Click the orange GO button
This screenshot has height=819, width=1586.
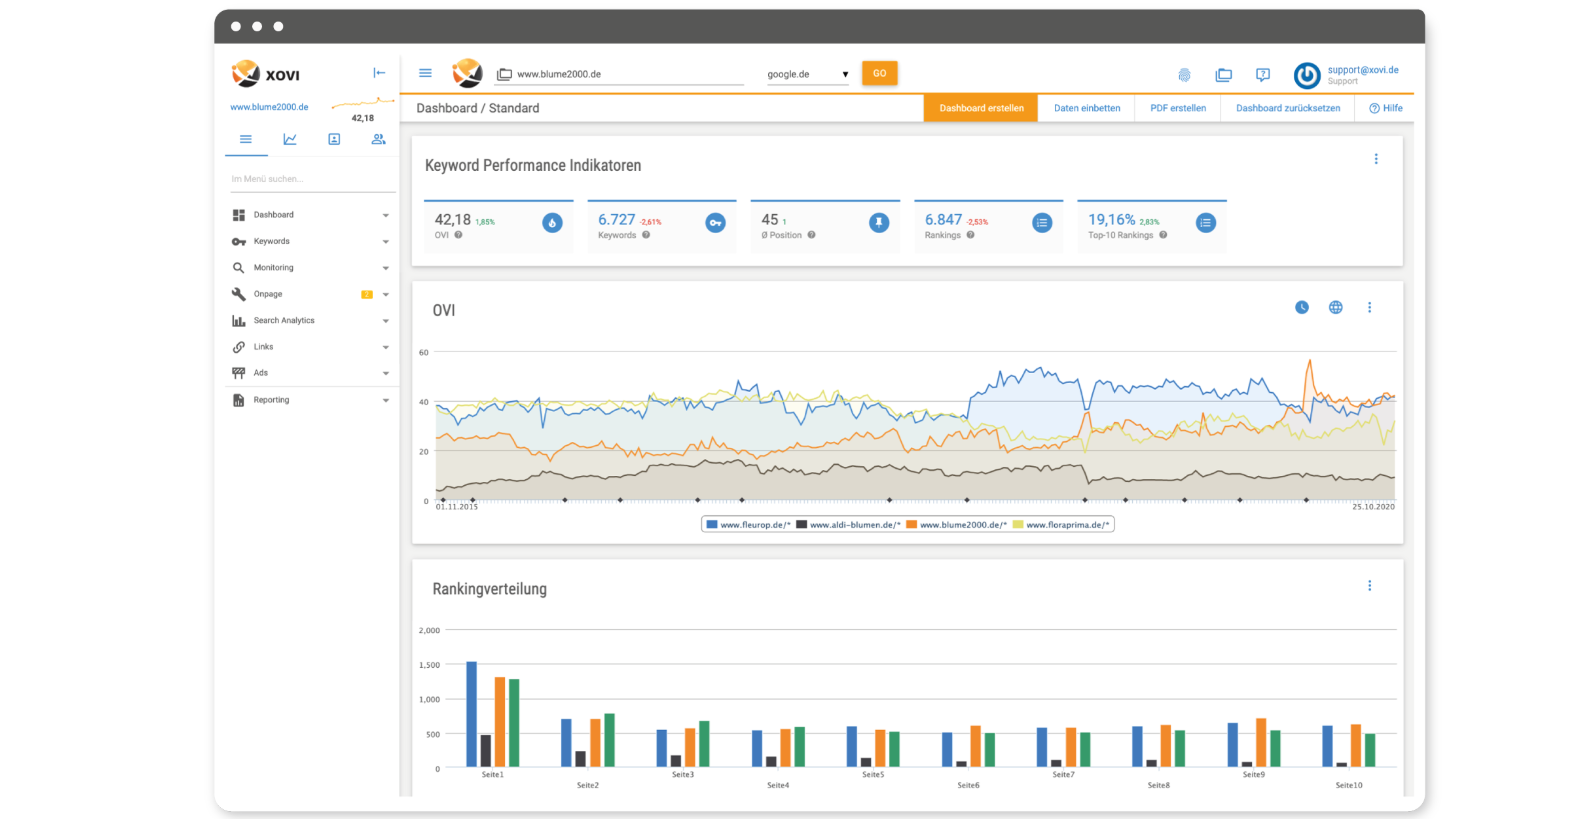coord(880,73)
